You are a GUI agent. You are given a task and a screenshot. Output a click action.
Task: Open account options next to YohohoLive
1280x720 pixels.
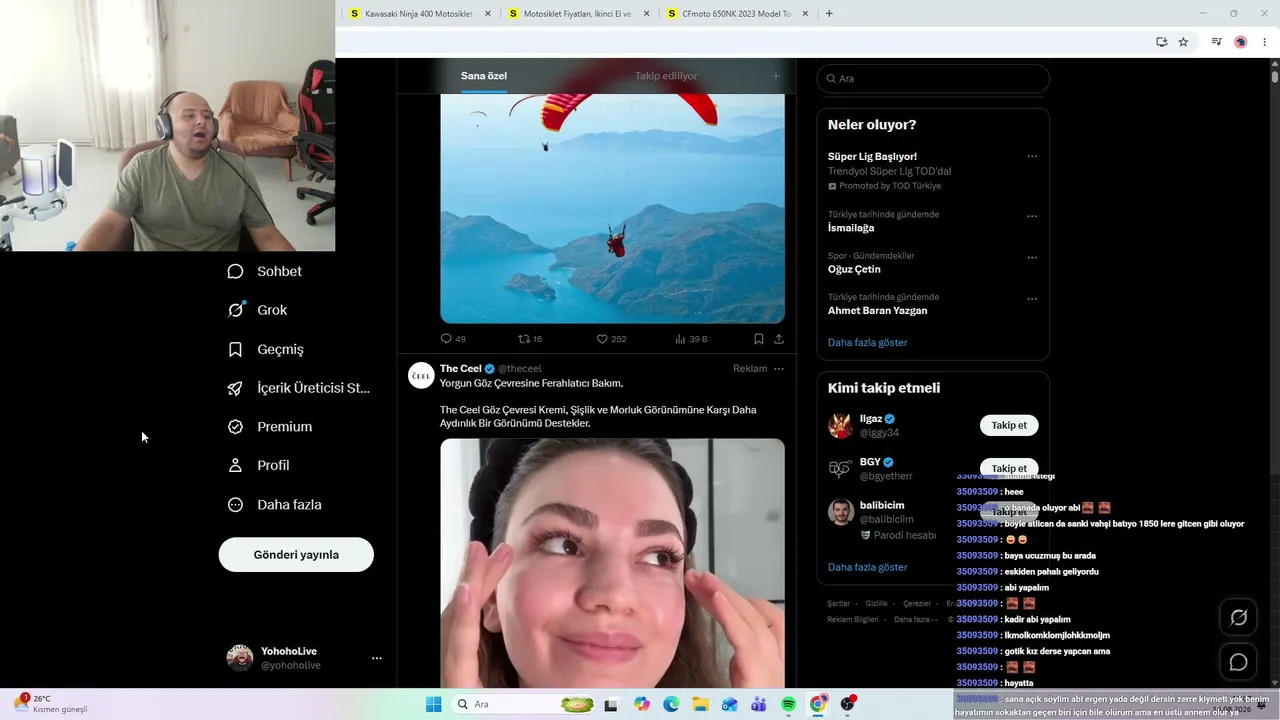pyautogui.click(x=377, y=658)
